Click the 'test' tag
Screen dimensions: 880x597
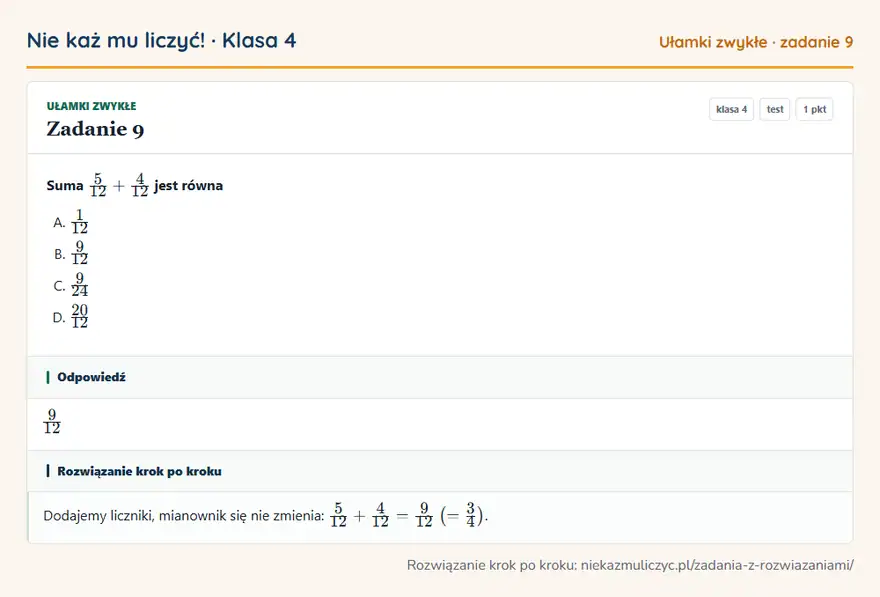774,109
